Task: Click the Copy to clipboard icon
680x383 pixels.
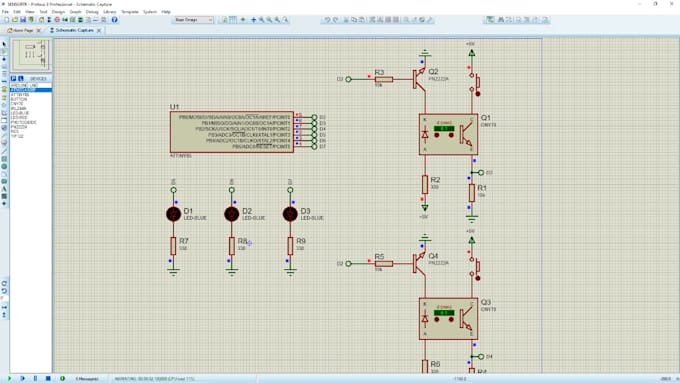Action: click(x=354, y=20)
